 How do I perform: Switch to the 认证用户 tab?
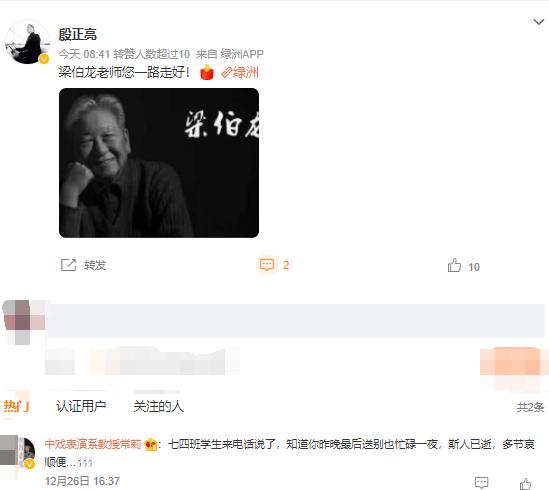click(x=81, y=406)
